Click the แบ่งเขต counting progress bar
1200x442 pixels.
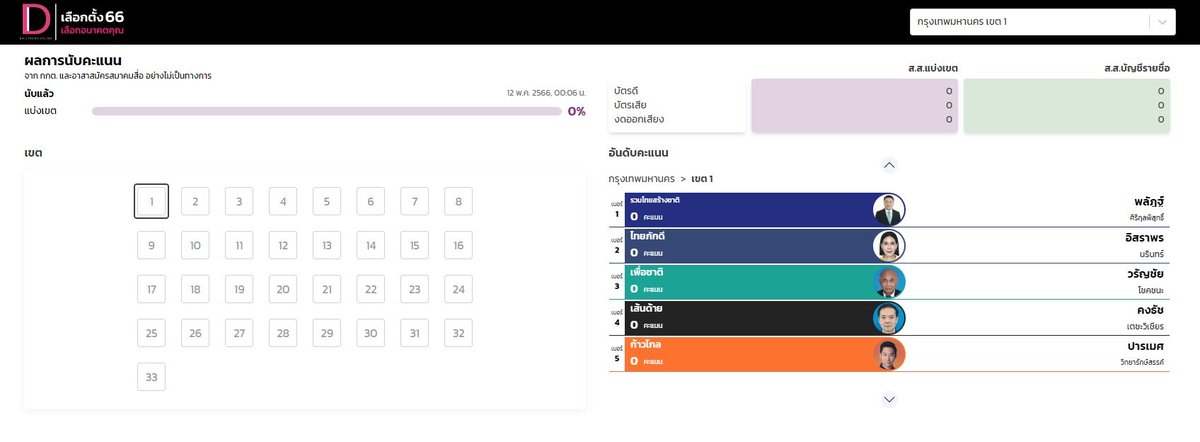point(327,111)
